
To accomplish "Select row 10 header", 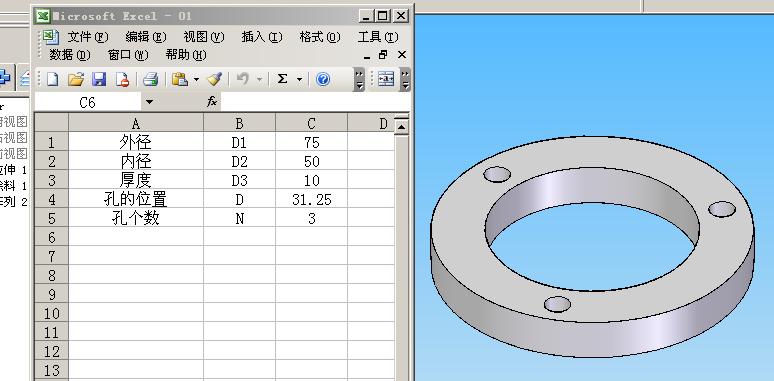I will click(x=52, y=313).
